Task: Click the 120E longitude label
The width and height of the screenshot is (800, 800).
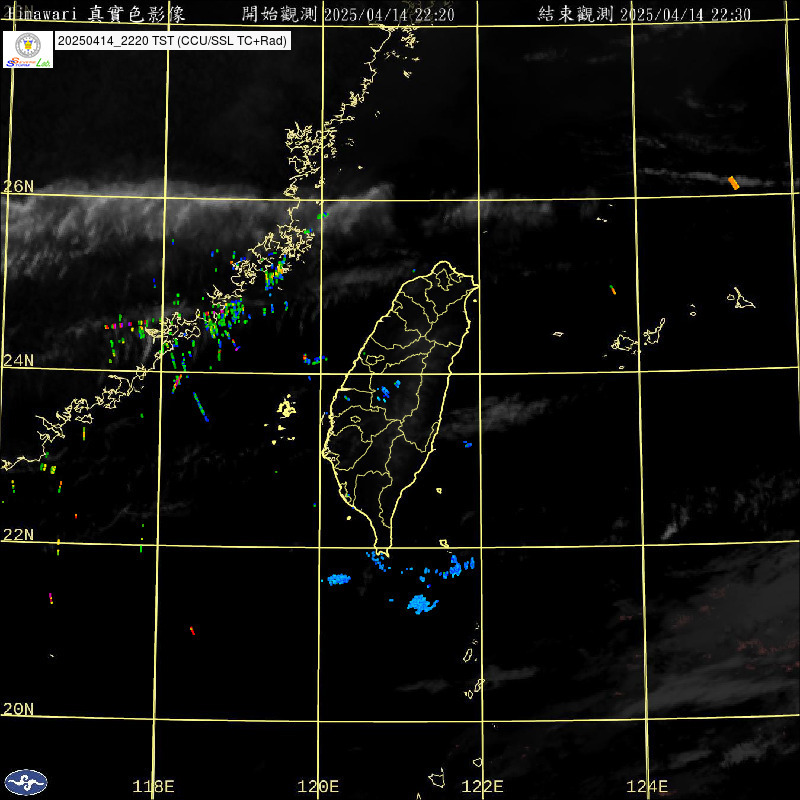Action: 319,786
